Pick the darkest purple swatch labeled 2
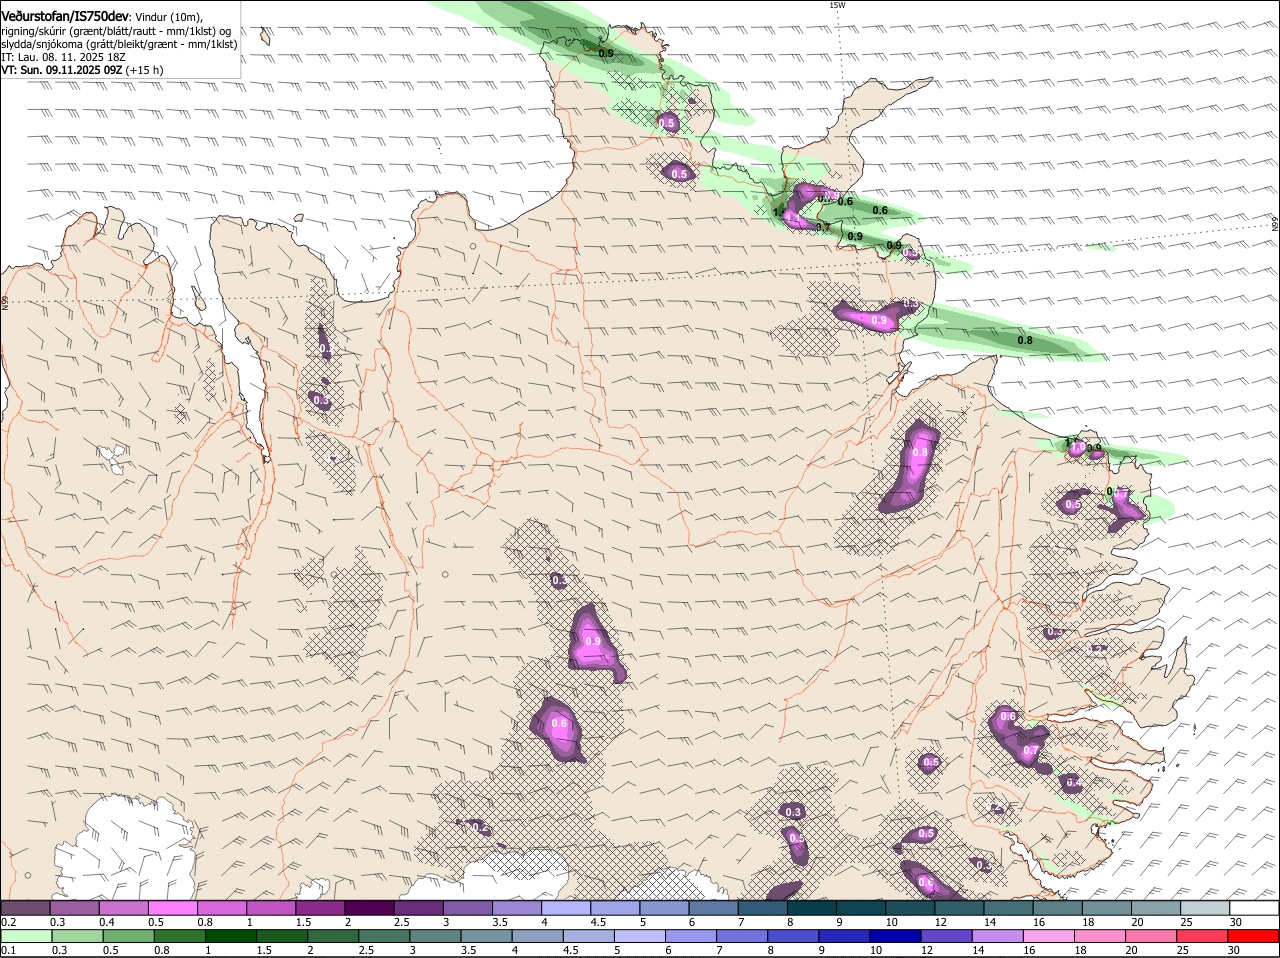 [368, 907]
